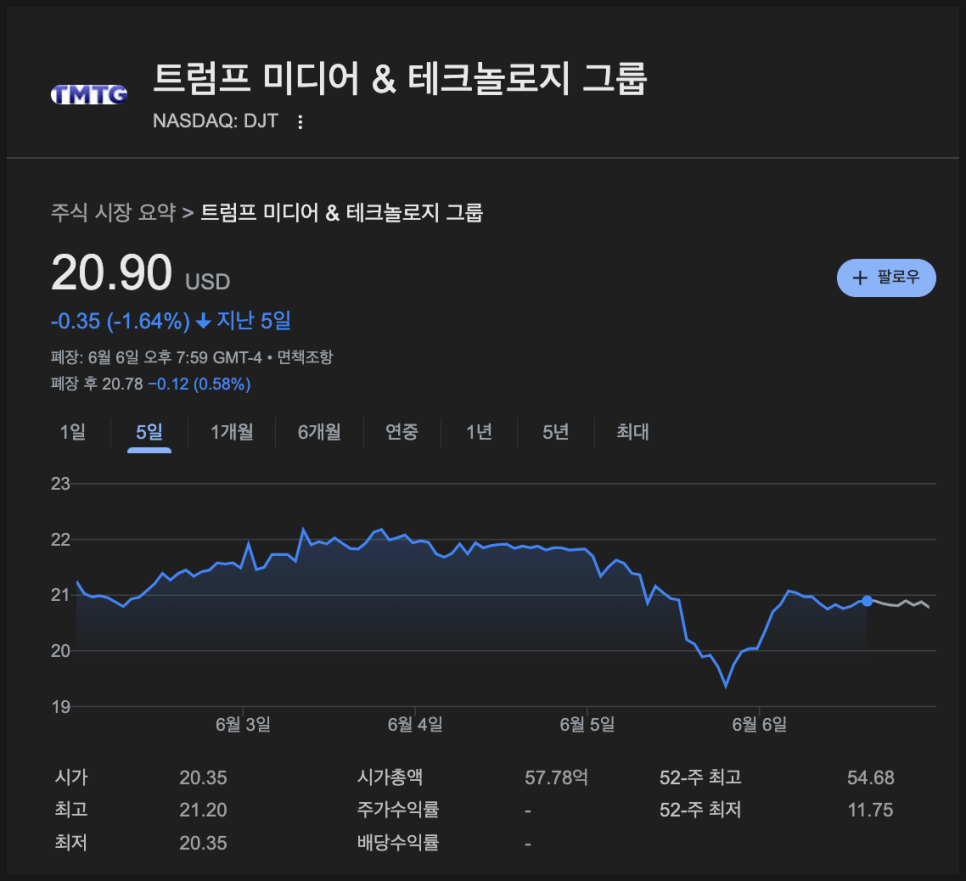The image size is (966, 881).
Task: Open the 주식 시장 요약 breadcrumb link
Action: click(113, 213)
